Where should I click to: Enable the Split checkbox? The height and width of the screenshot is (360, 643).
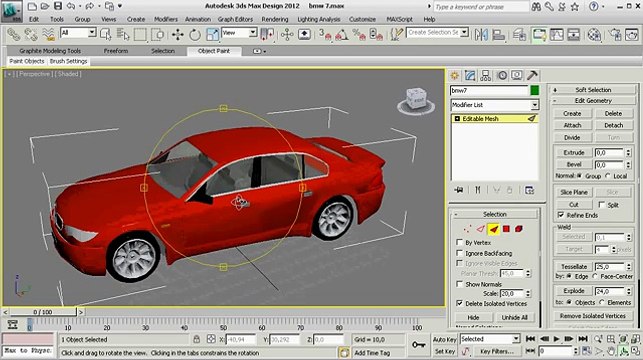pyautogui.click(x=602, y=205)
